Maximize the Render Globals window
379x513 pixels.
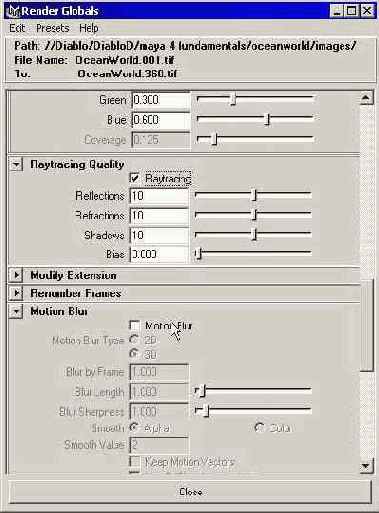click(x=352, y=11)
